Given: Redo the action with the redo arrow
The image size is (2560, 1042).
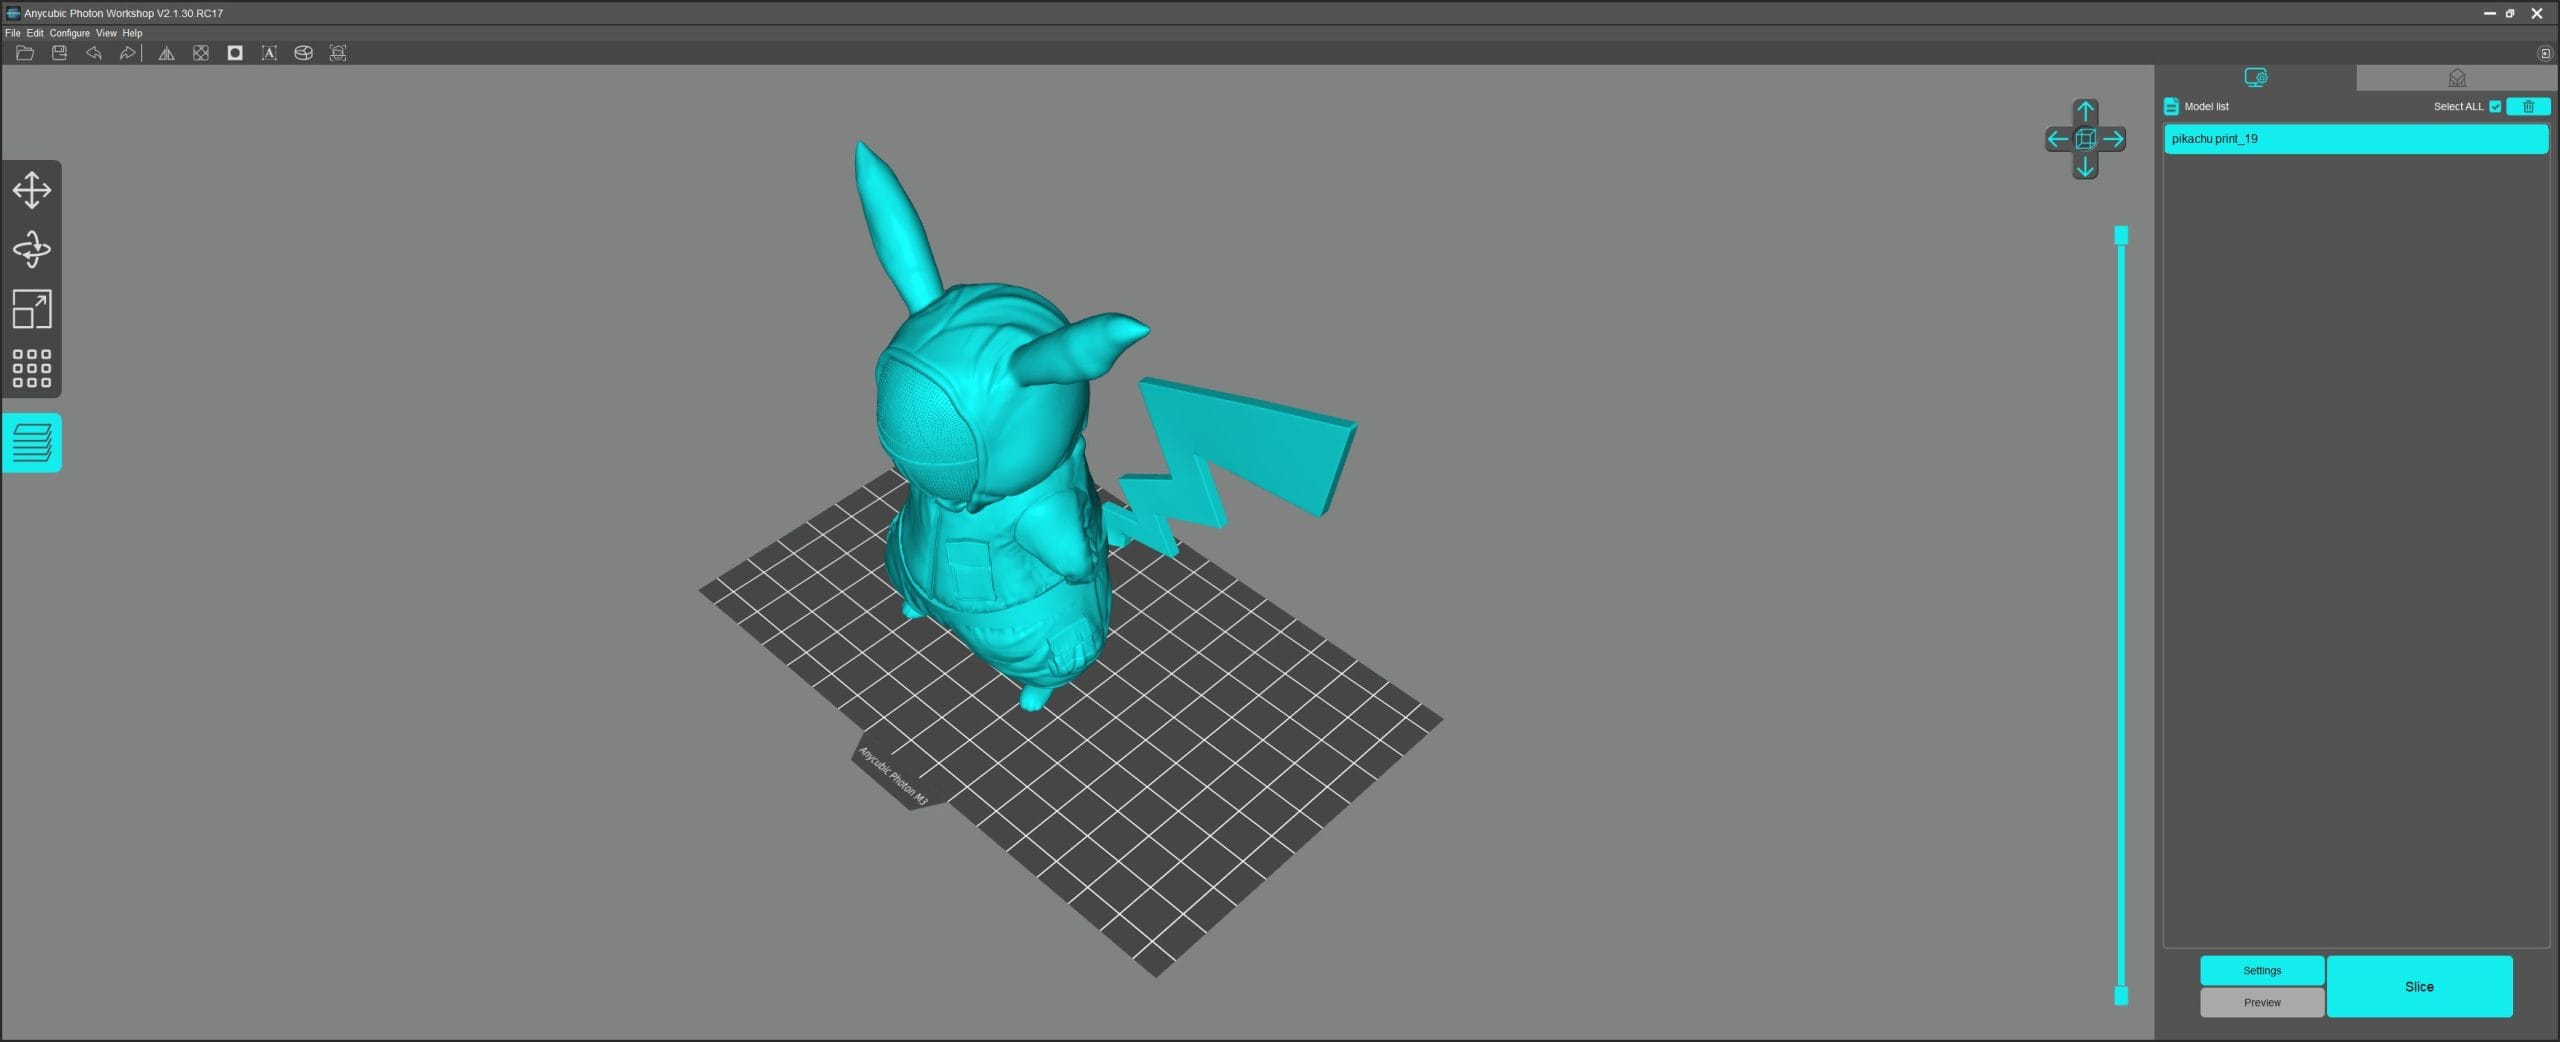Looking at the screenshot, I should click(127, 53).
